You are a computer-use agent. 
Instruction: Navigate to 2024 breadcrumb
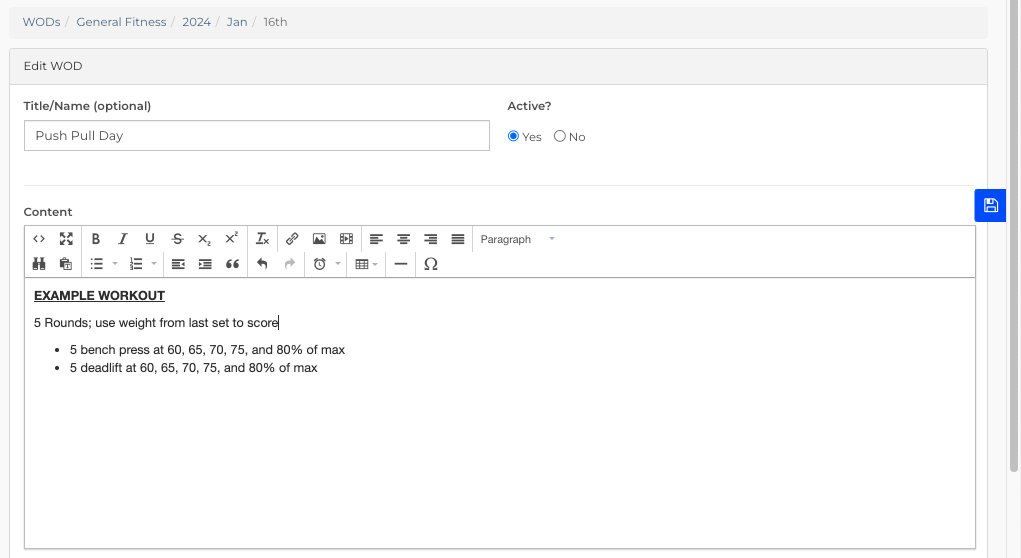(196, 22)
